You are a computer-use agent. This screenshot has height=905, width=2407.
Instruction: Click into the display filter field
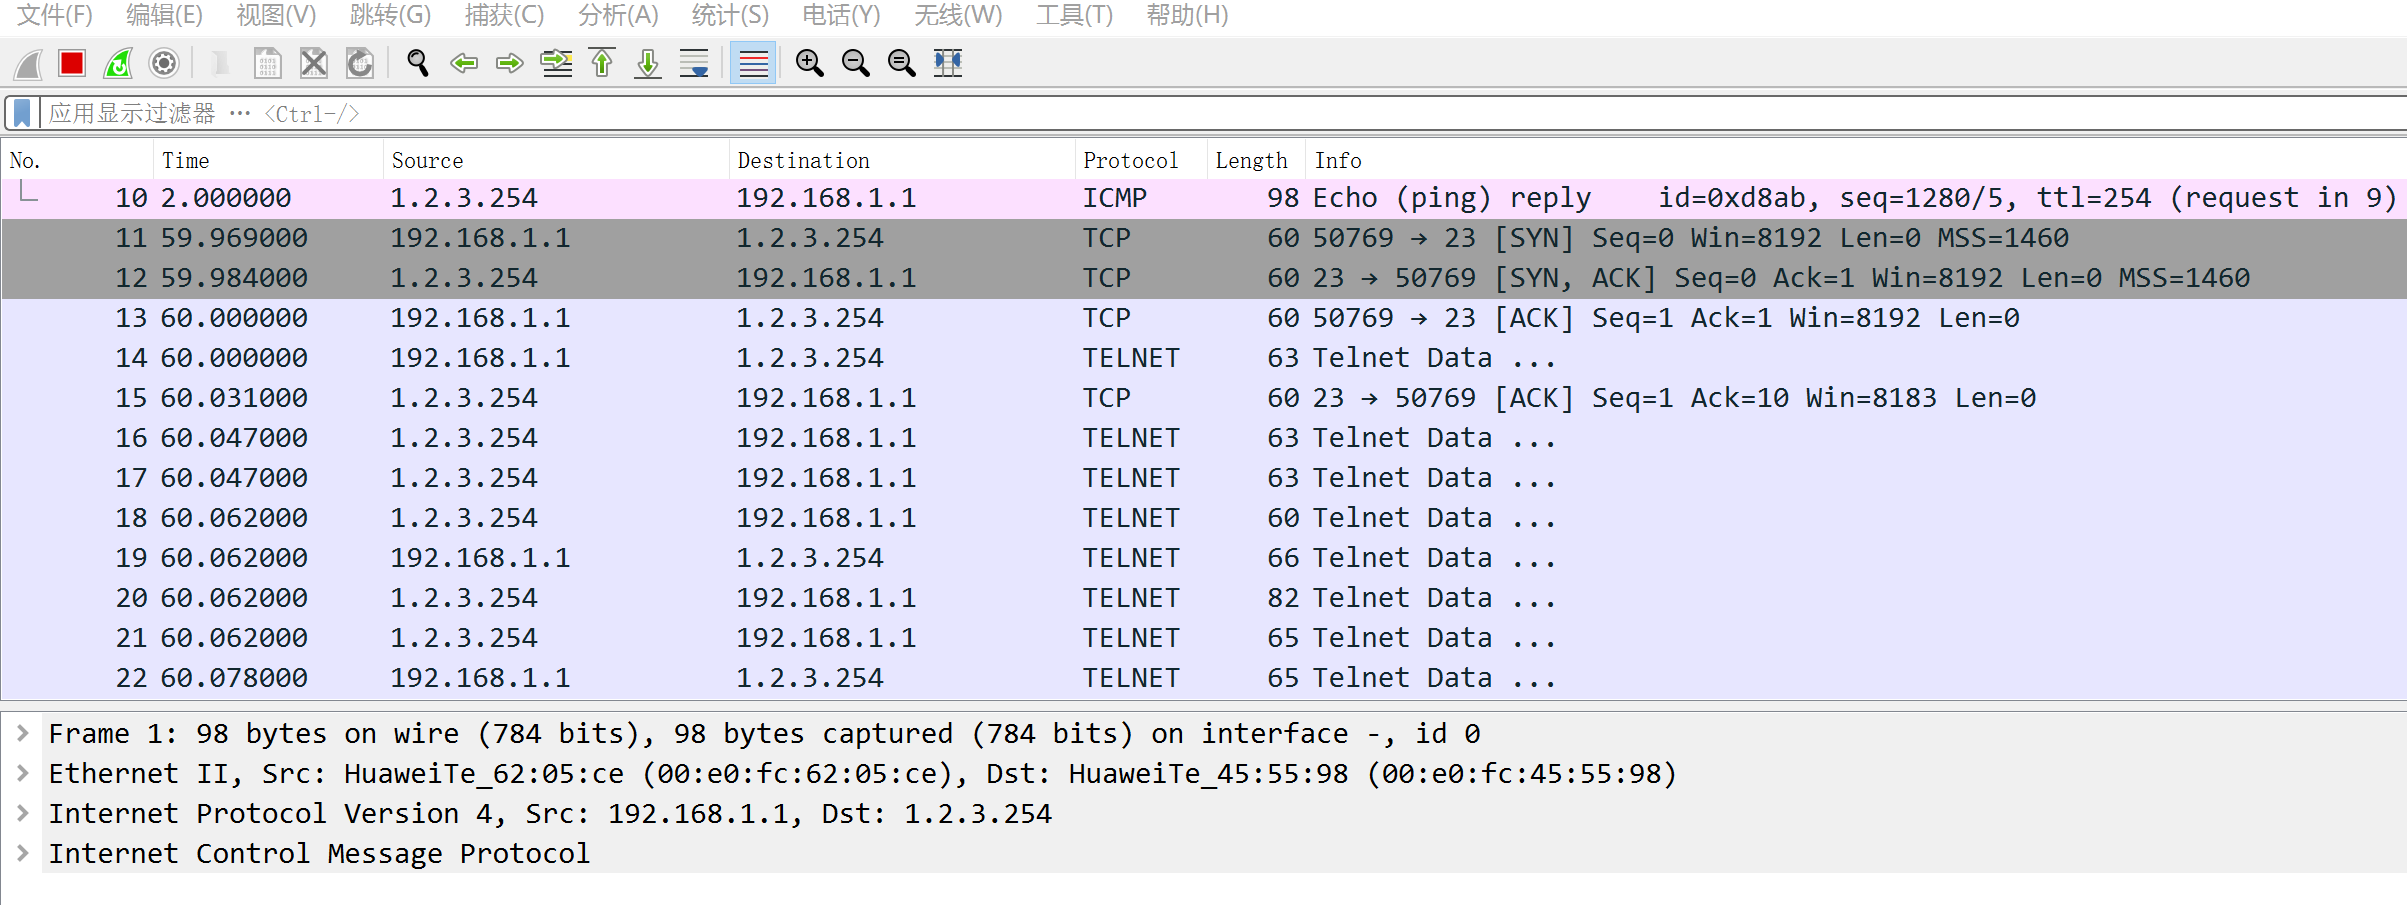[1200, 113]
